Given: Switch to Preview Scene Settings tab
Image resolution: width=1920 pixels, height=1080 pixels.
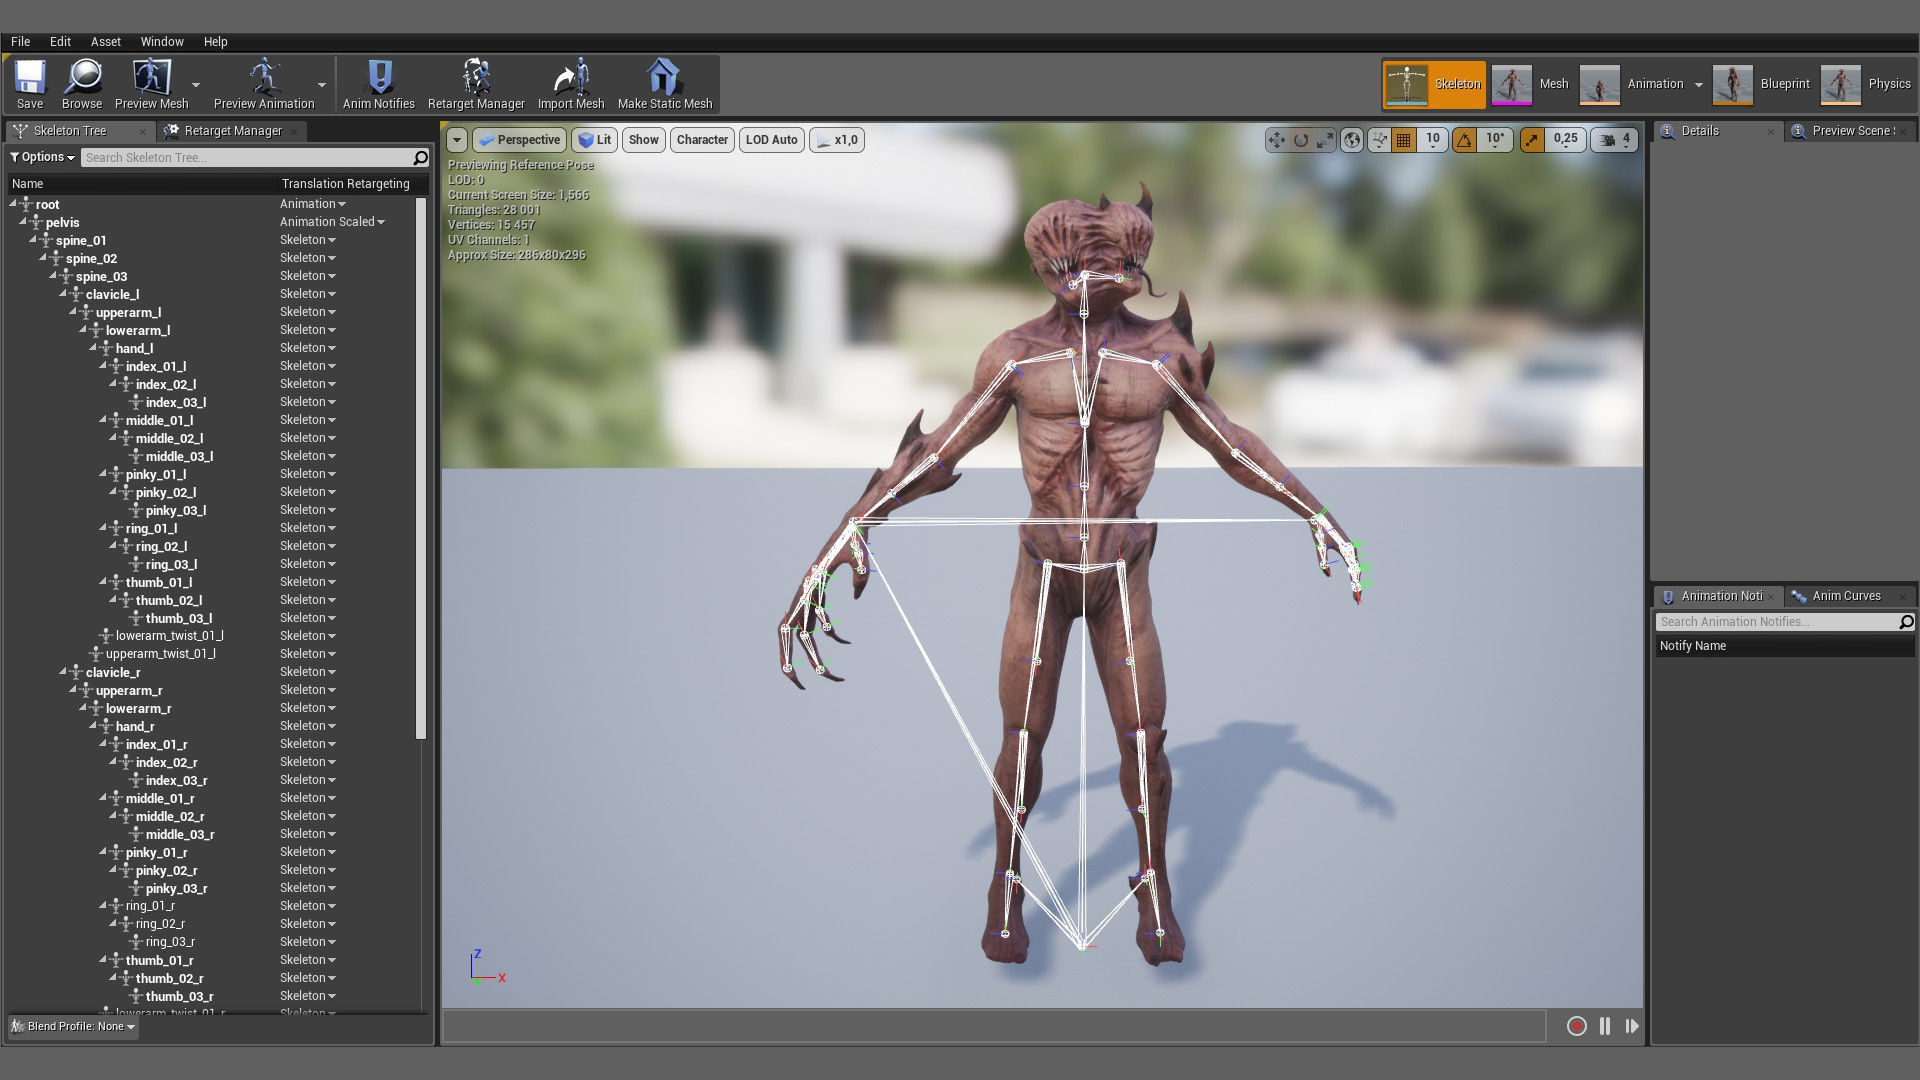Looking at the screenshot, I should click(x=1852, y=131).
